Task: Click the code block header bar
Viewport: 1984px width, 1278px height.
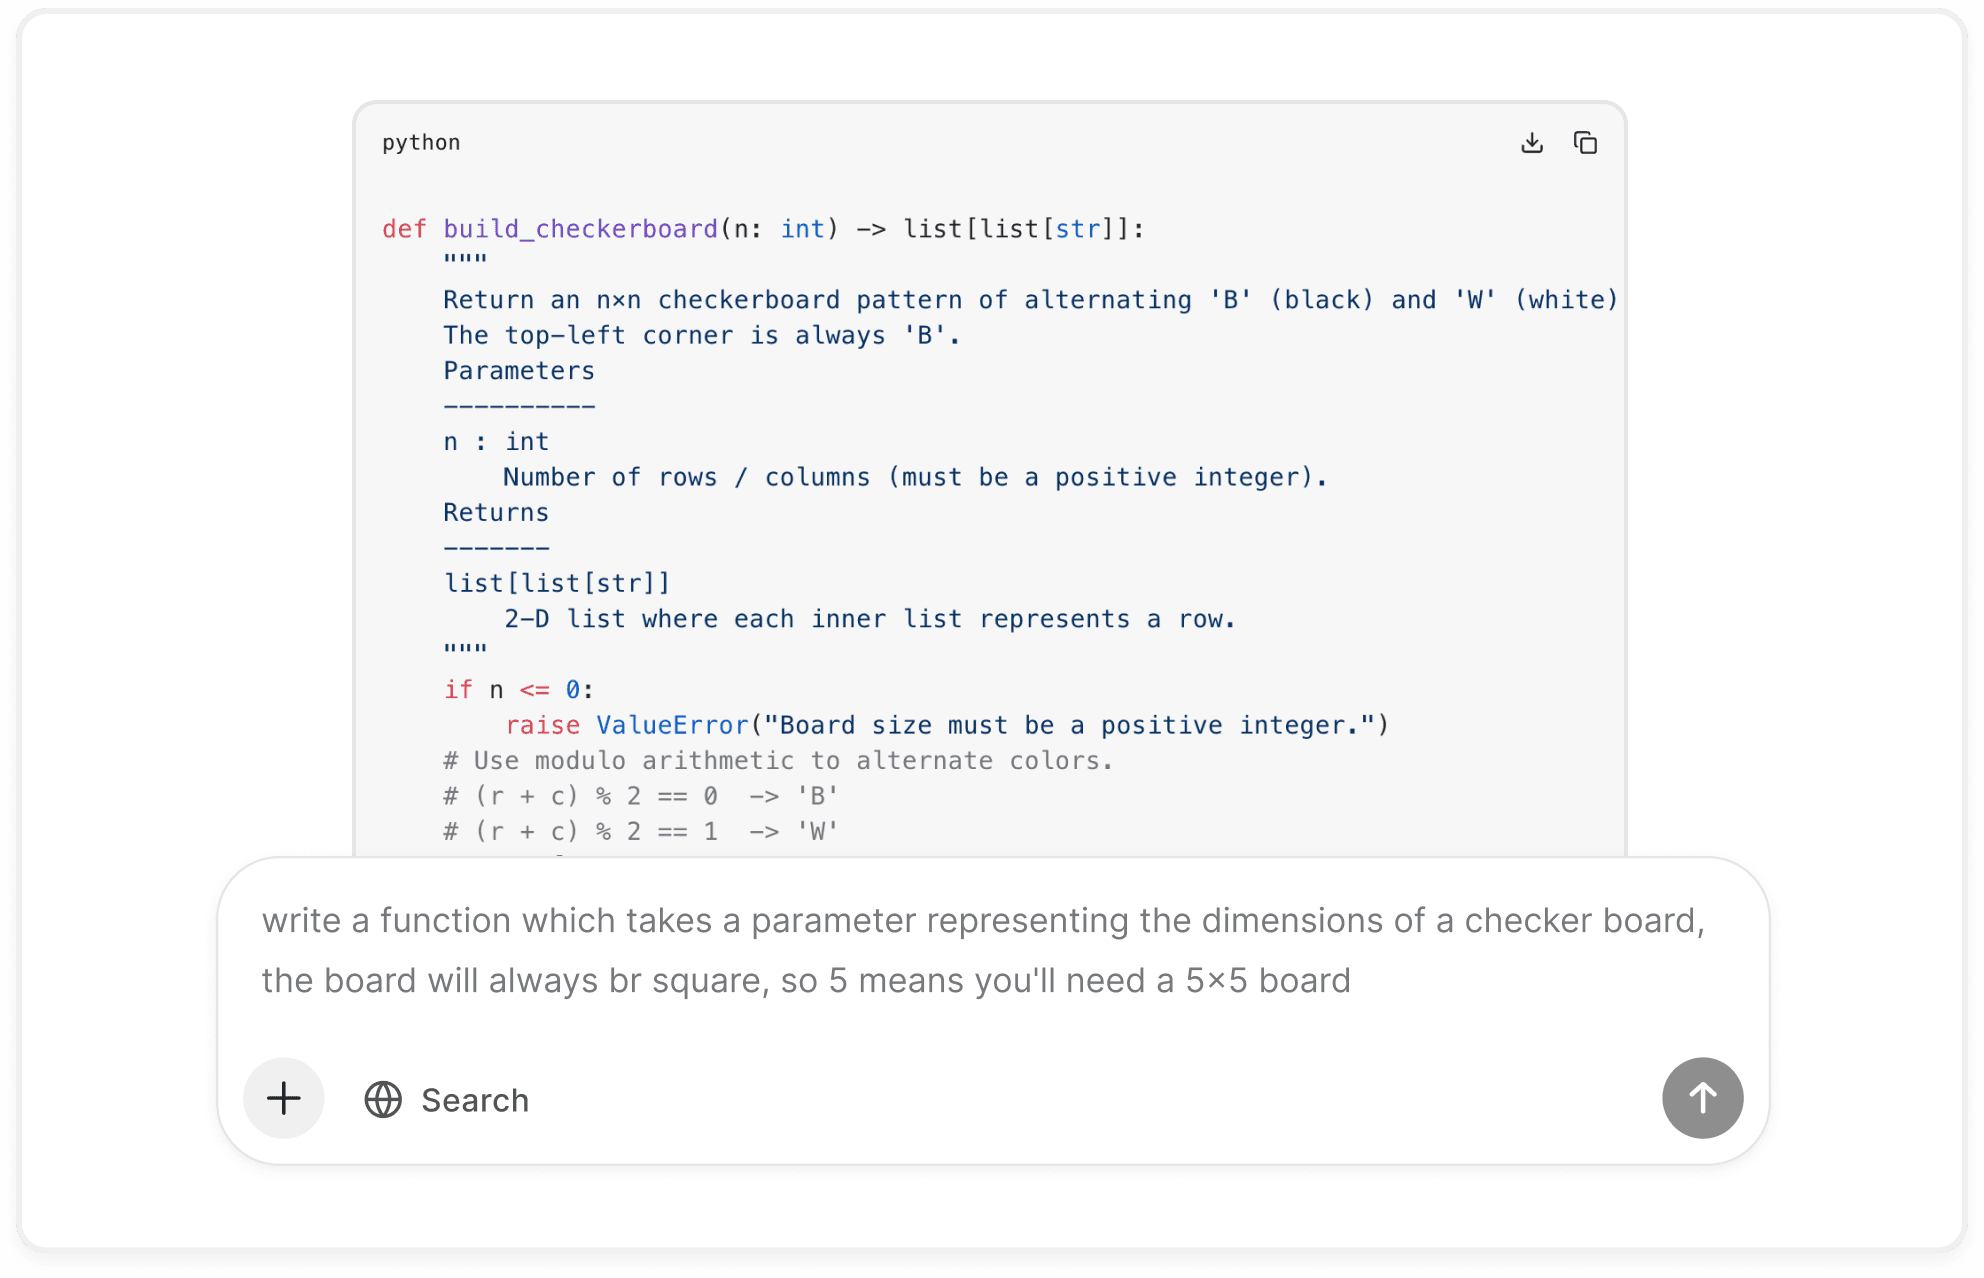Action: (x=990, y=142)
